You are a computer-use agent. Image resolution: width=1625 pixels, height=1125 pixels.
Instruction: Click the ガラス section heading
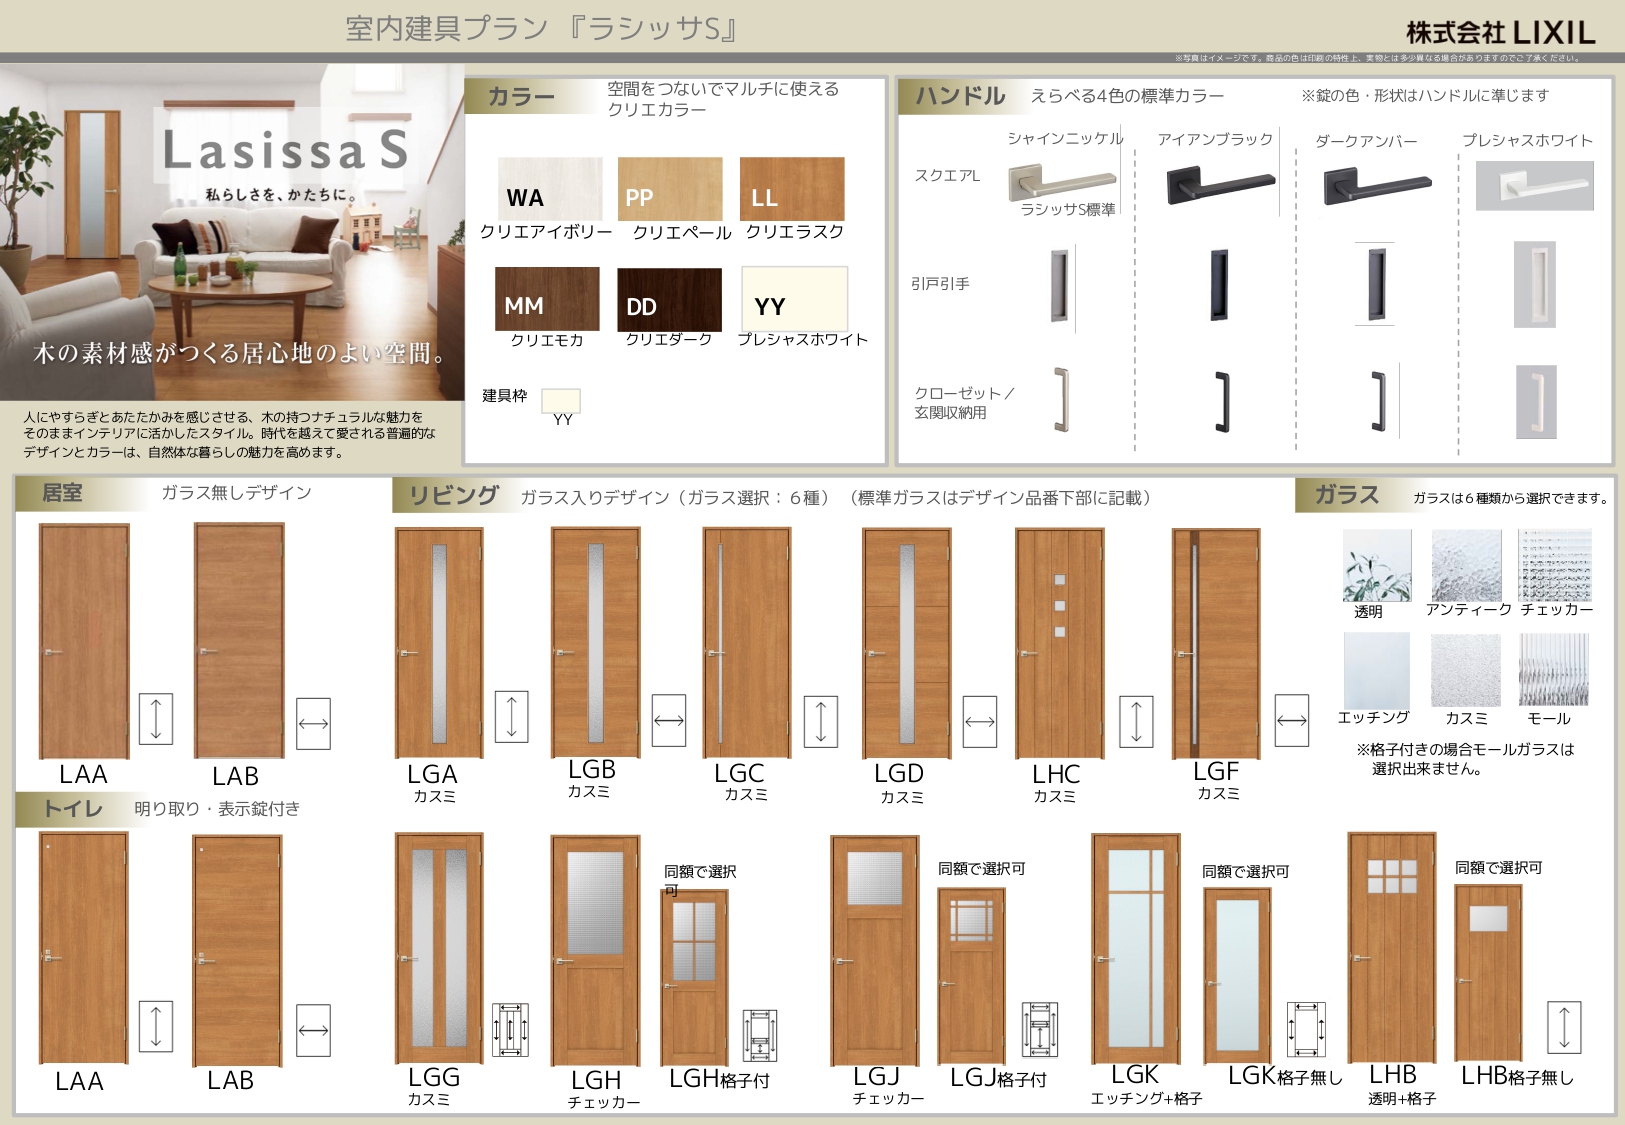[x=1346, y=495]
